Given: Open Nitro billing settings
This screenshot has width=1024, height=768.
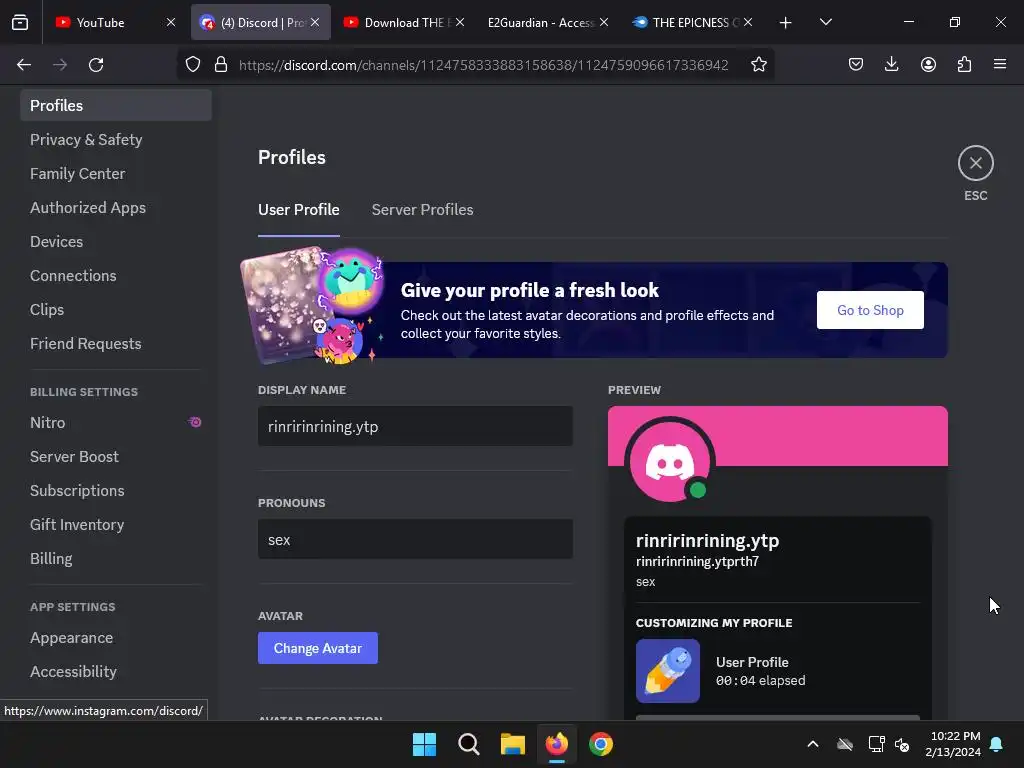Looking at the screenshot, I should click(x=116, y=423).
